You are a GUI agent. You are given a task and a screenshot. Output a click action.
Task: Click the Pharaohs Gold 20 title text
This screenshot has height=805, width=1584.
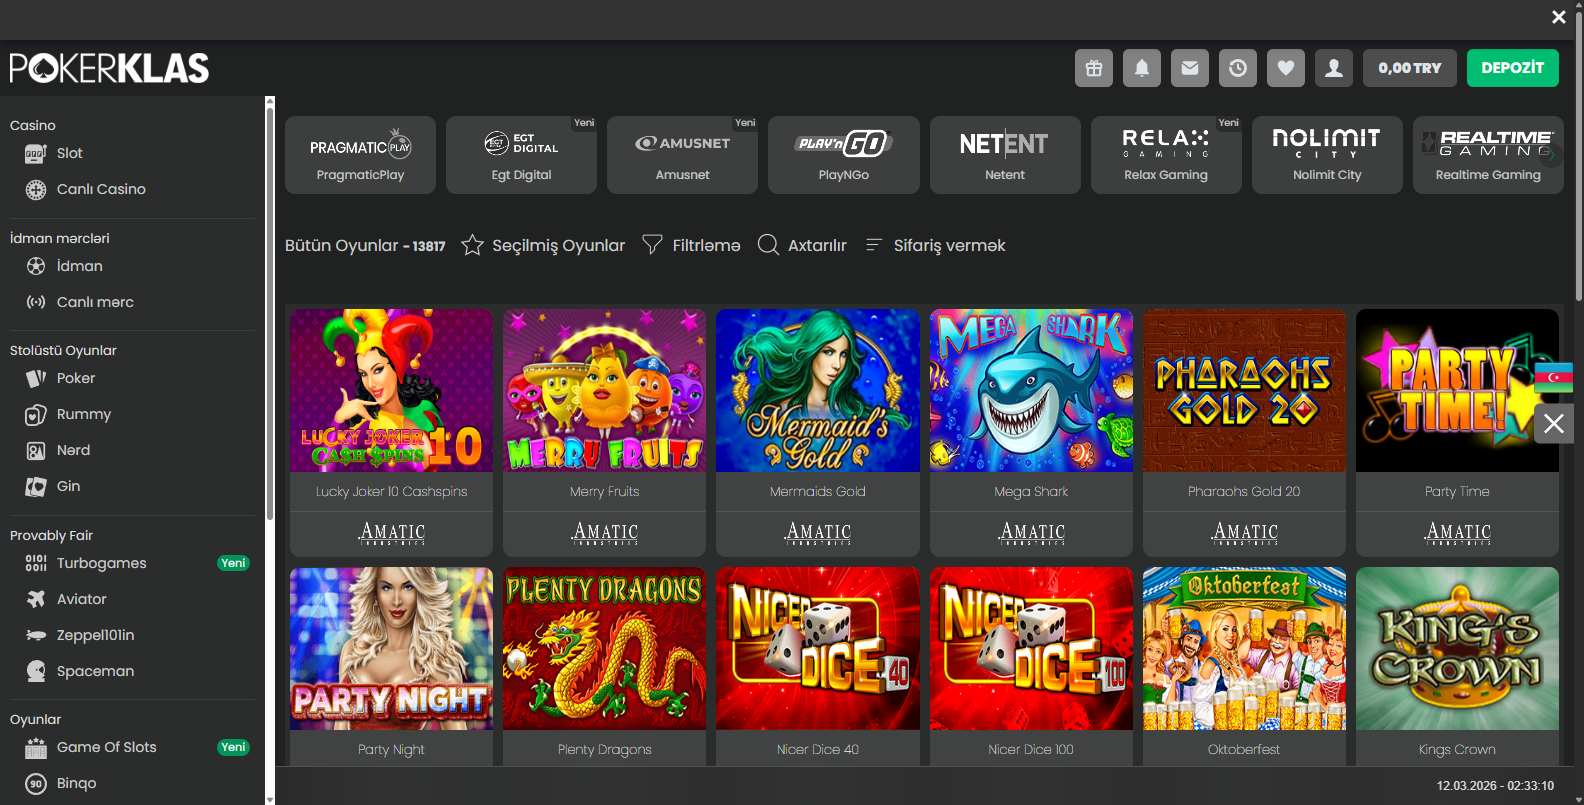(1244, 492)
